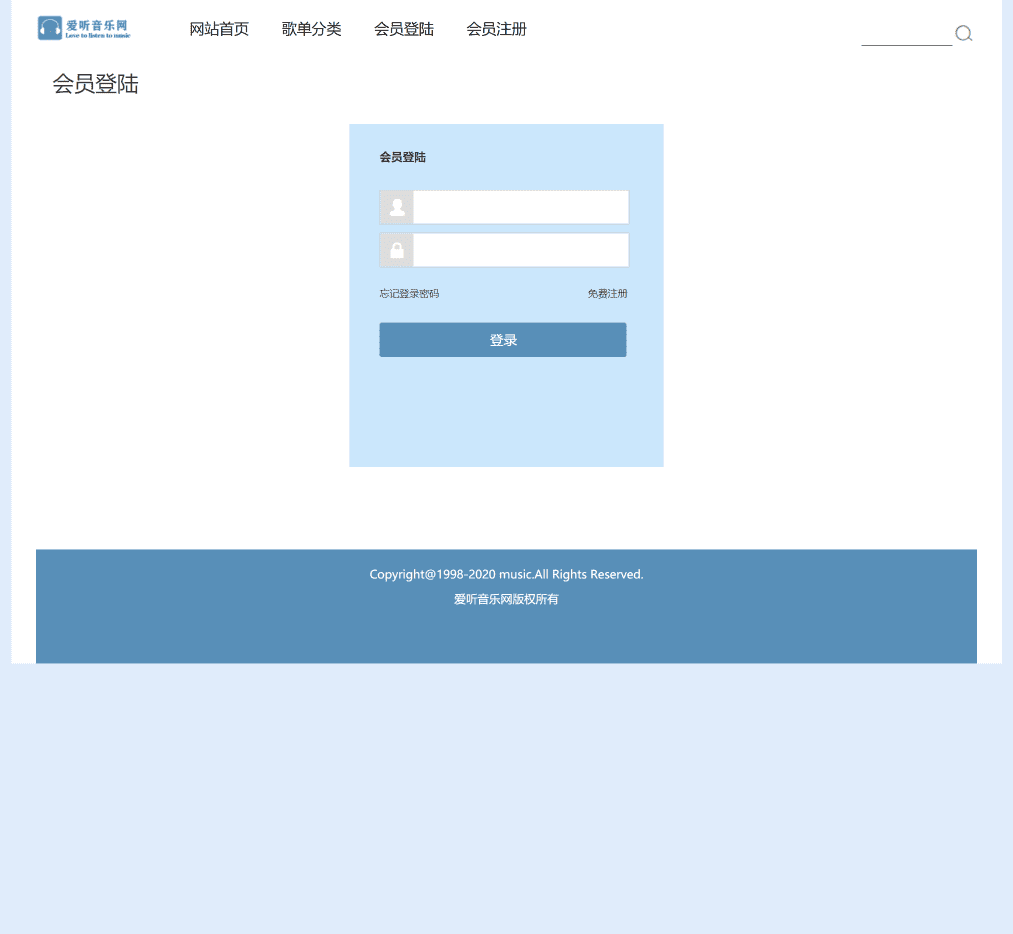1013x934 pixels.
Task: Click inside the username input field
Action: click(x=520, y=207)
